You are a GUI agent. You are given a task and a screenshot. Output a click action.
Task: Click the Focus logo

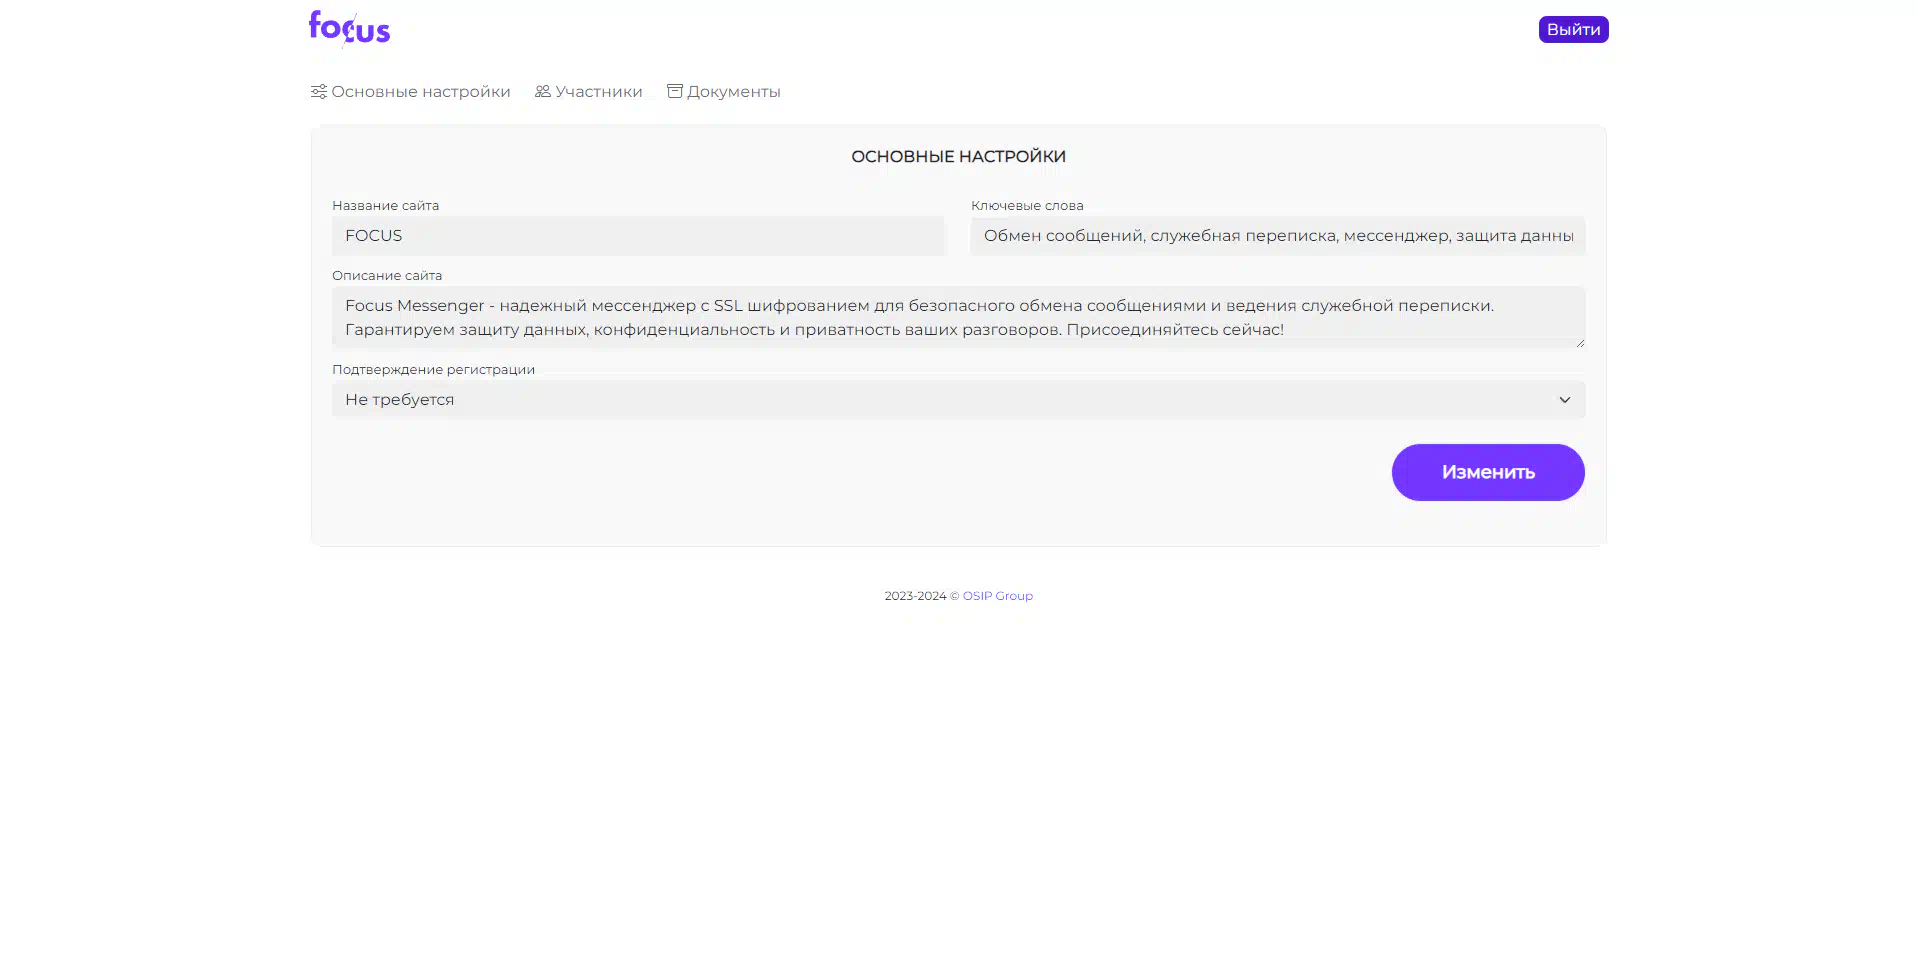349,29
